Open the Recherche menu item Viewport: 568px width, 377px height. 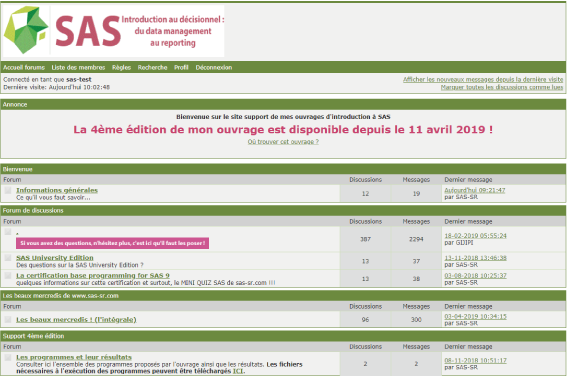[x=153, y=67]
